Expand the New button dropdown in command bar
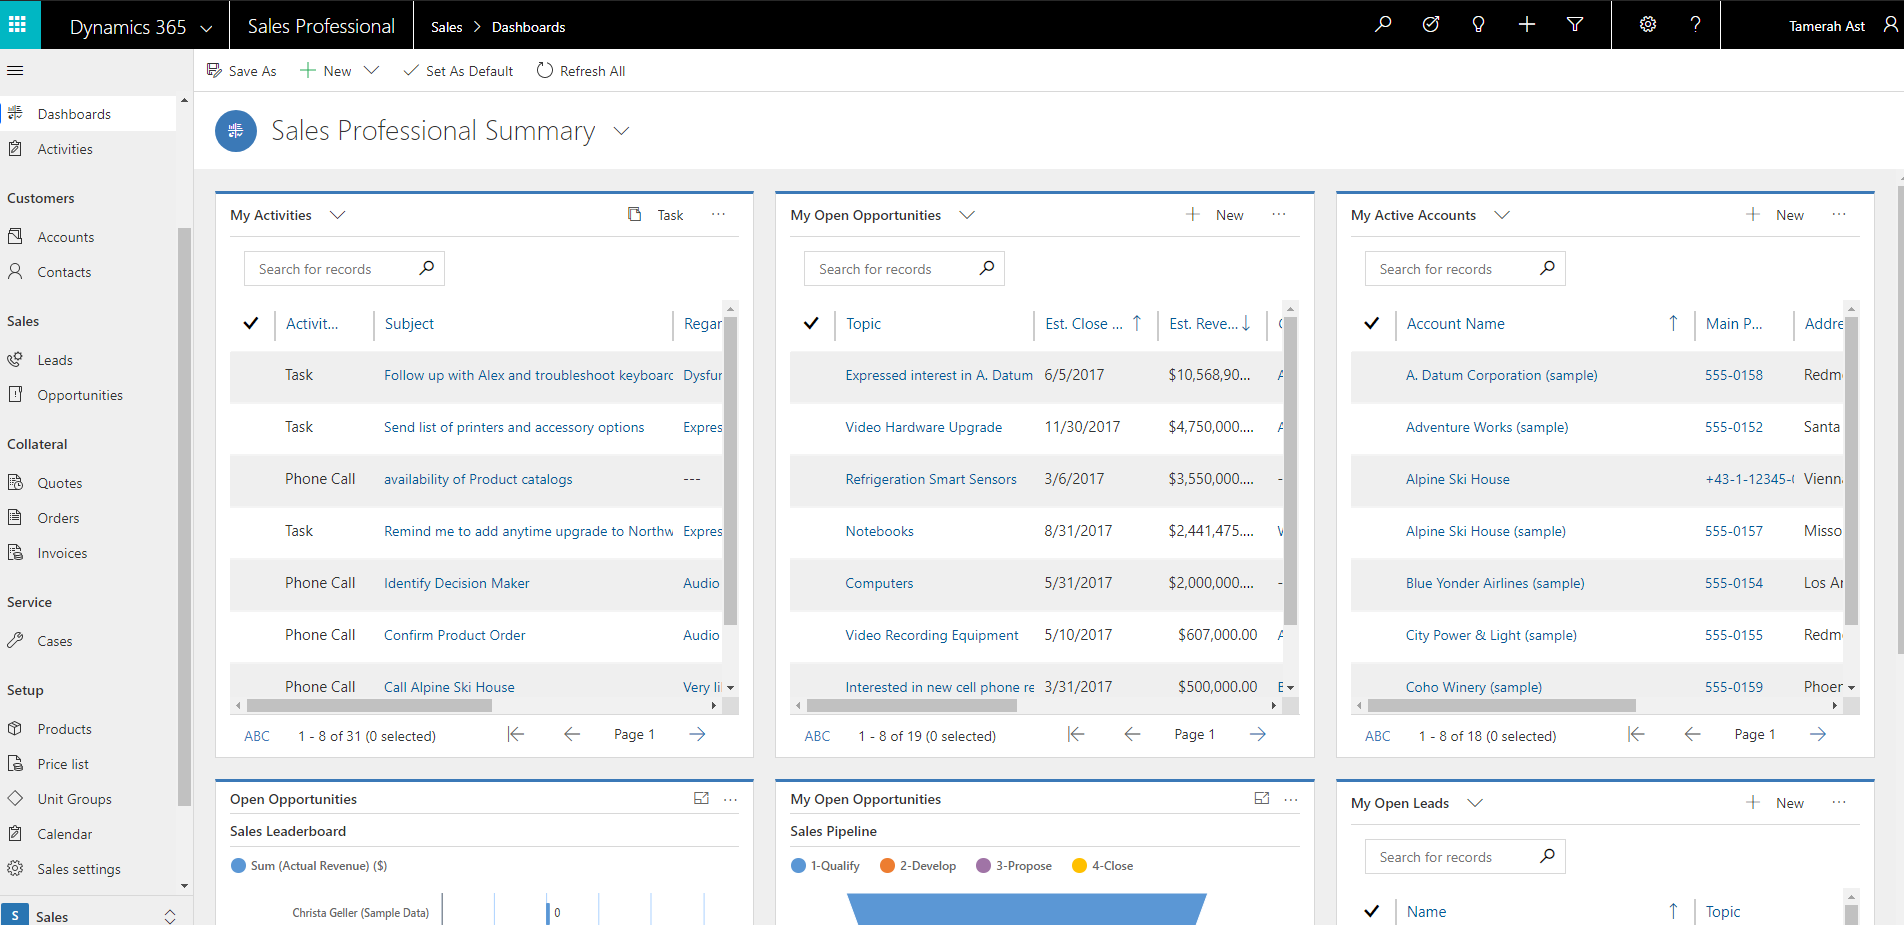This screenshot has height=925, width=1904. click(372, 71)
